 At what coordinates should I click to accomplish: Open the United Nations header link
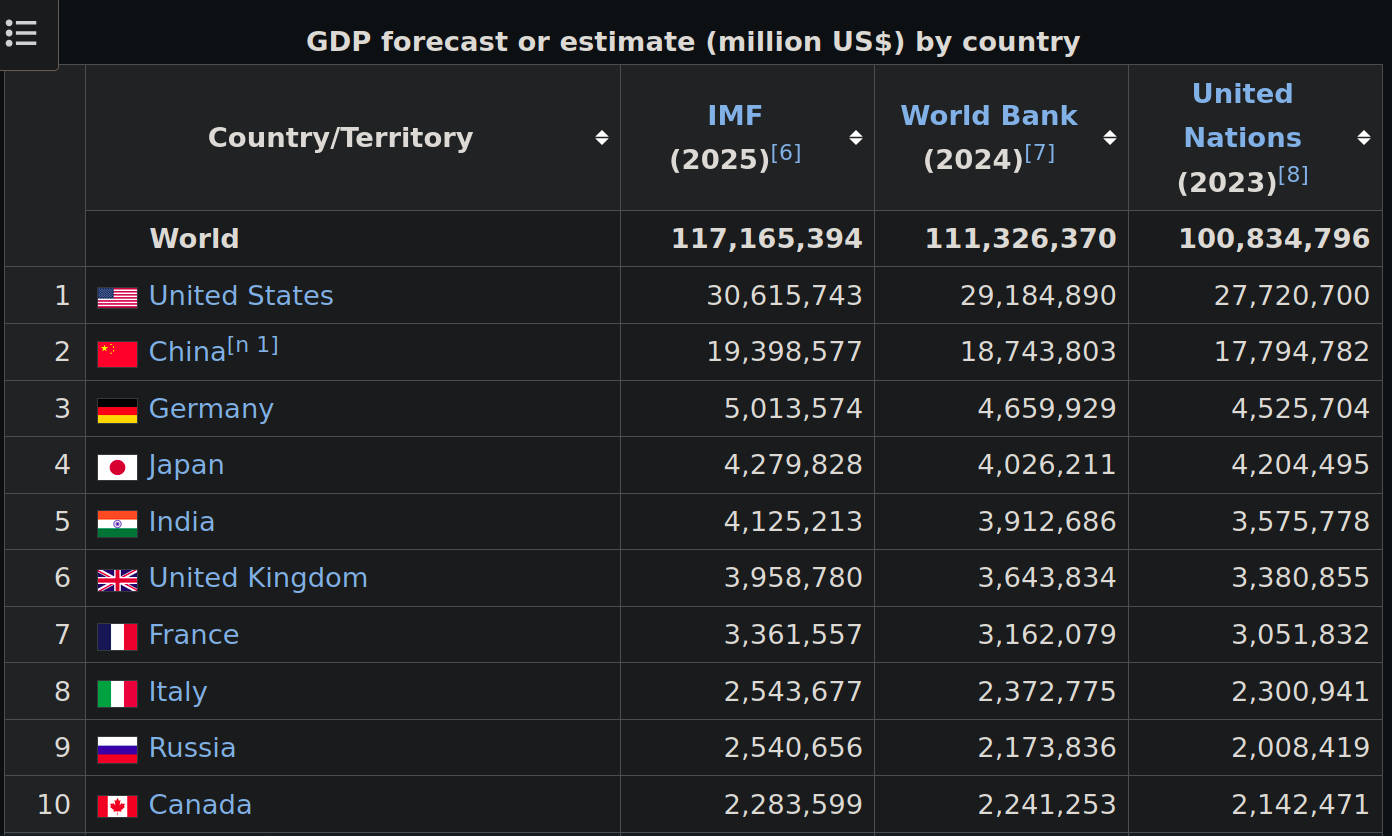[x=1243, y=116]
